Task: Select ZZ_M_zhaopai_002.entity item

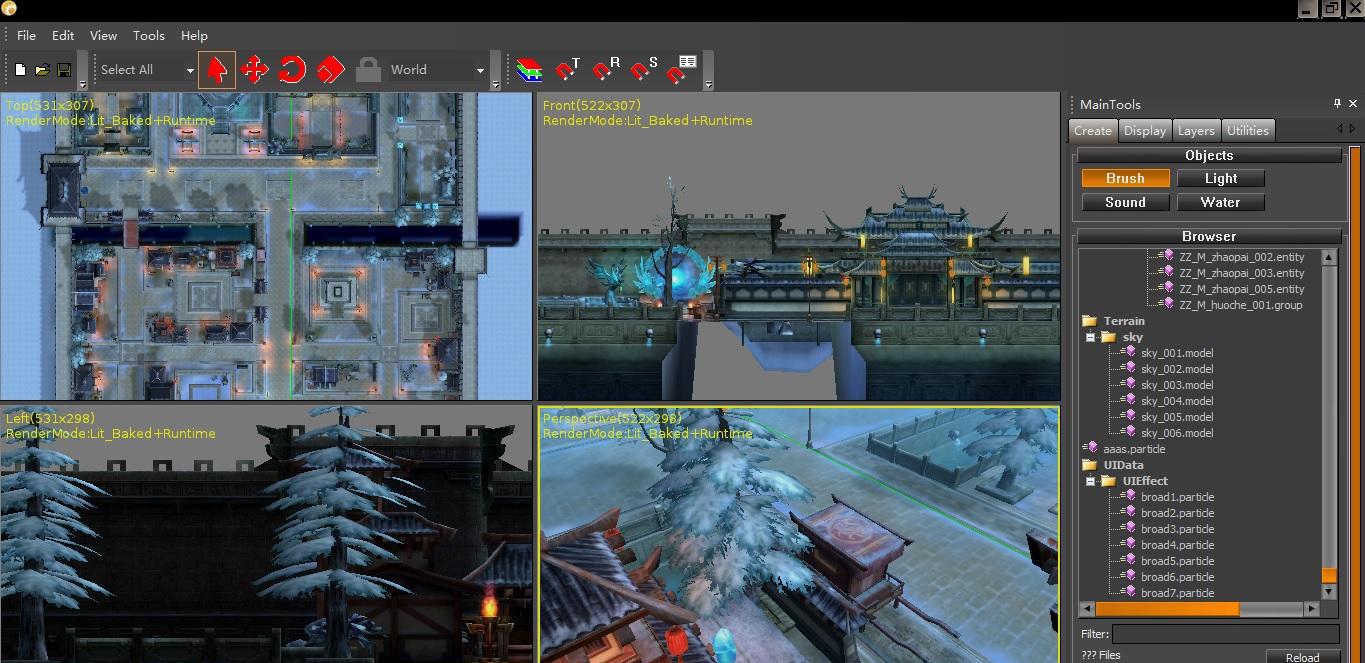Action: [x=1241, y=257]
